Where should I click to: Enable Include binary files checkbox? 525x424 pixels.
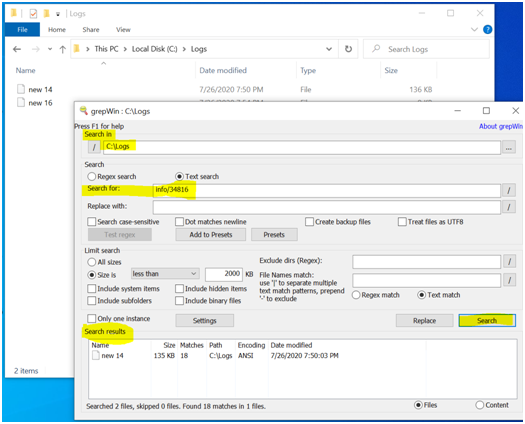pyautogui.click(x=179, y=301)
